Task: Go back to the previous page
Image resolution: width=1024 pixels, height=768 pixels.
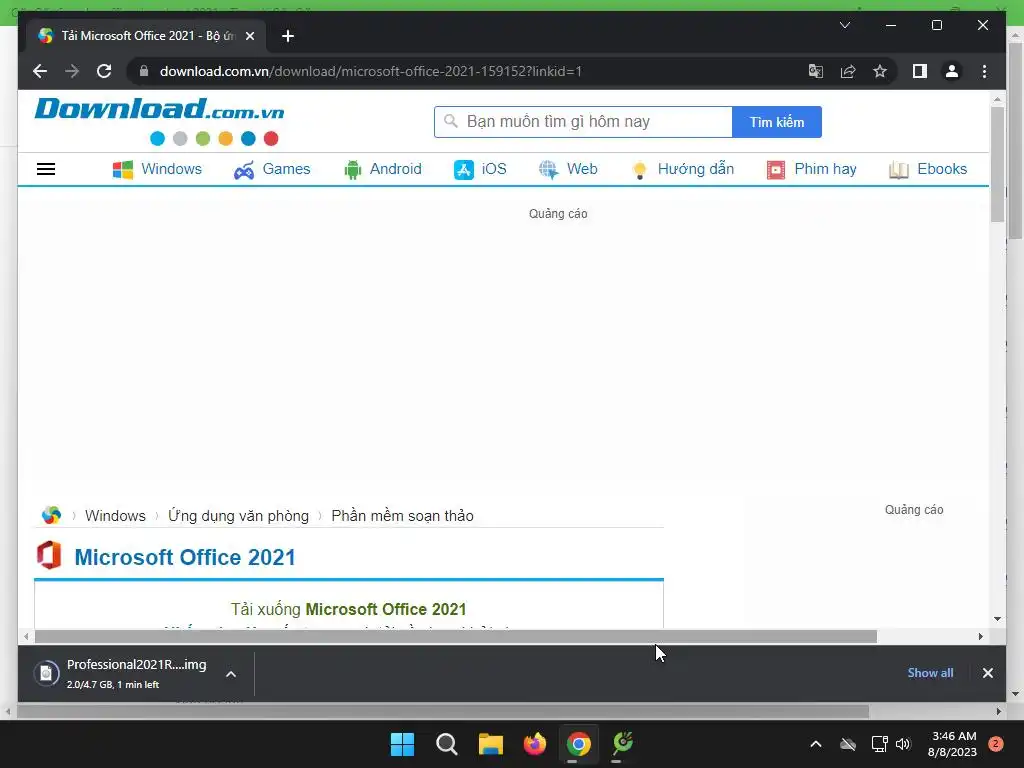Action: [40, 71]
